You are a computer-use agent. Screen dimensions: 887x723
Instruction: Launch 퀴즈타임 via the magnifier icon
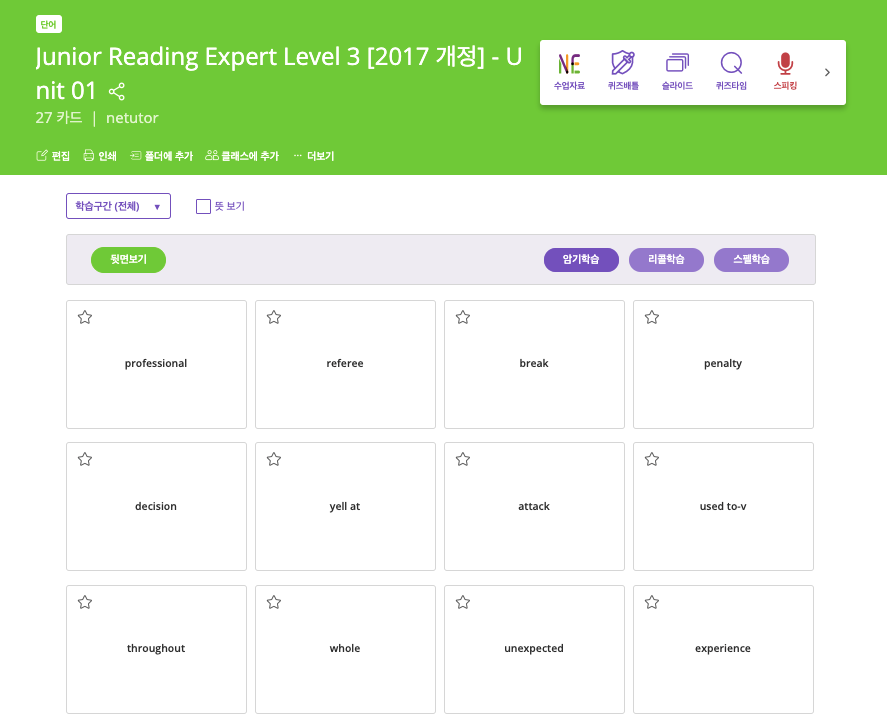click(x=731, y=71)
